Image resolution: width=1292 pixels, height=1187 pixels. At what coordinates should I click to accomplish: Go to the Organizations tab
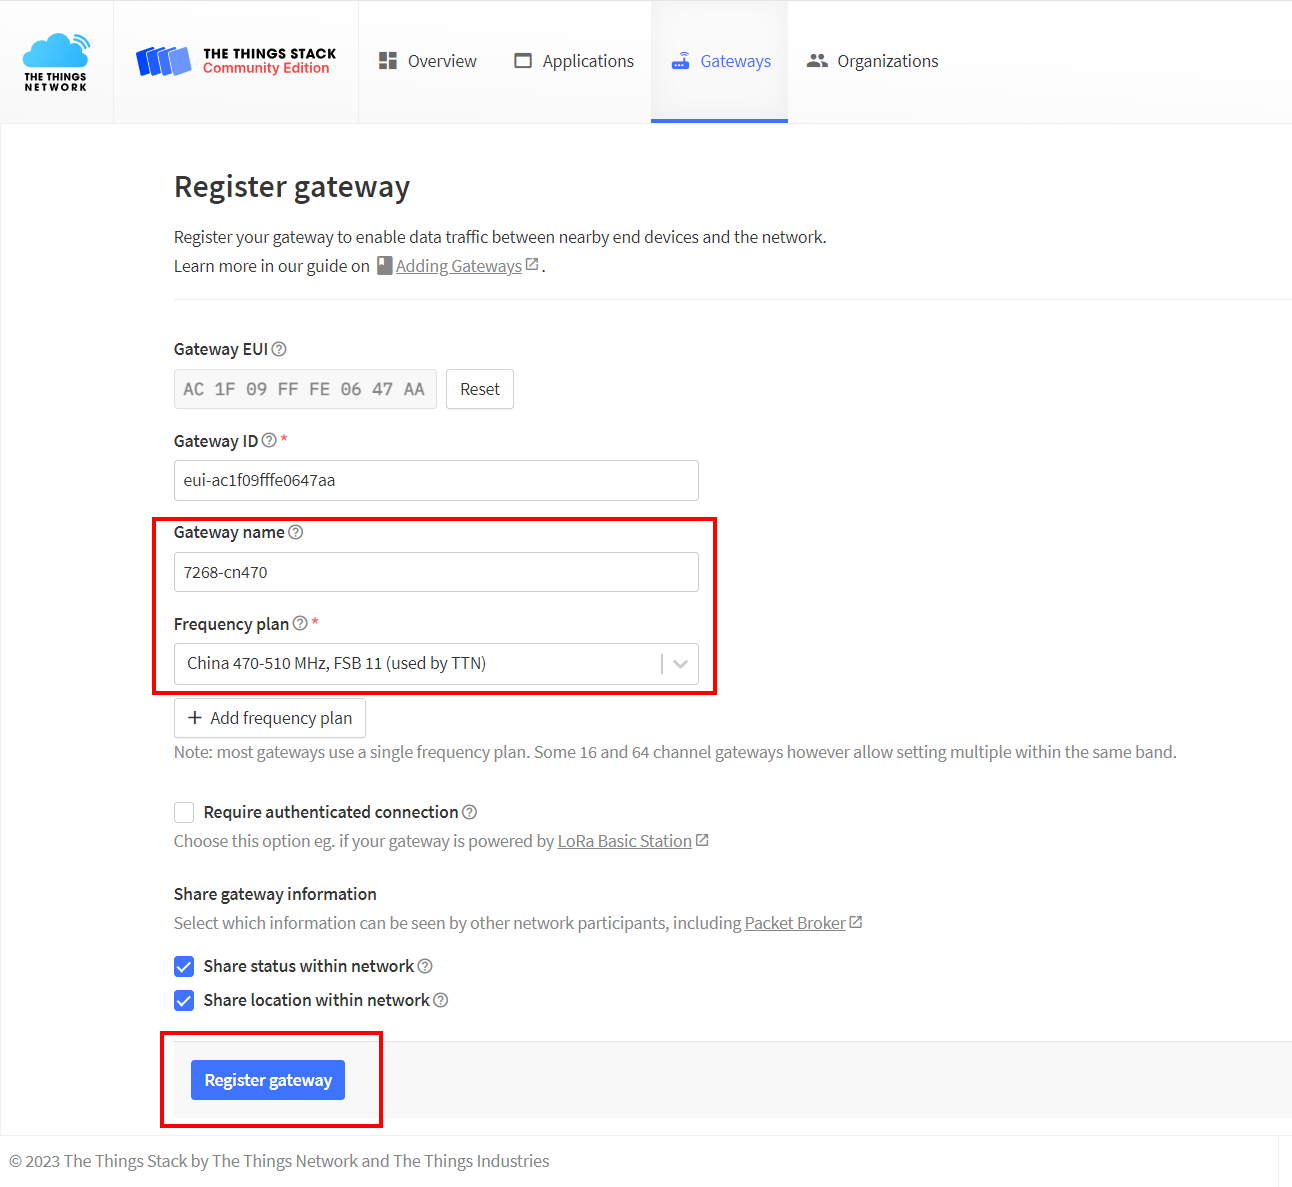872,61
